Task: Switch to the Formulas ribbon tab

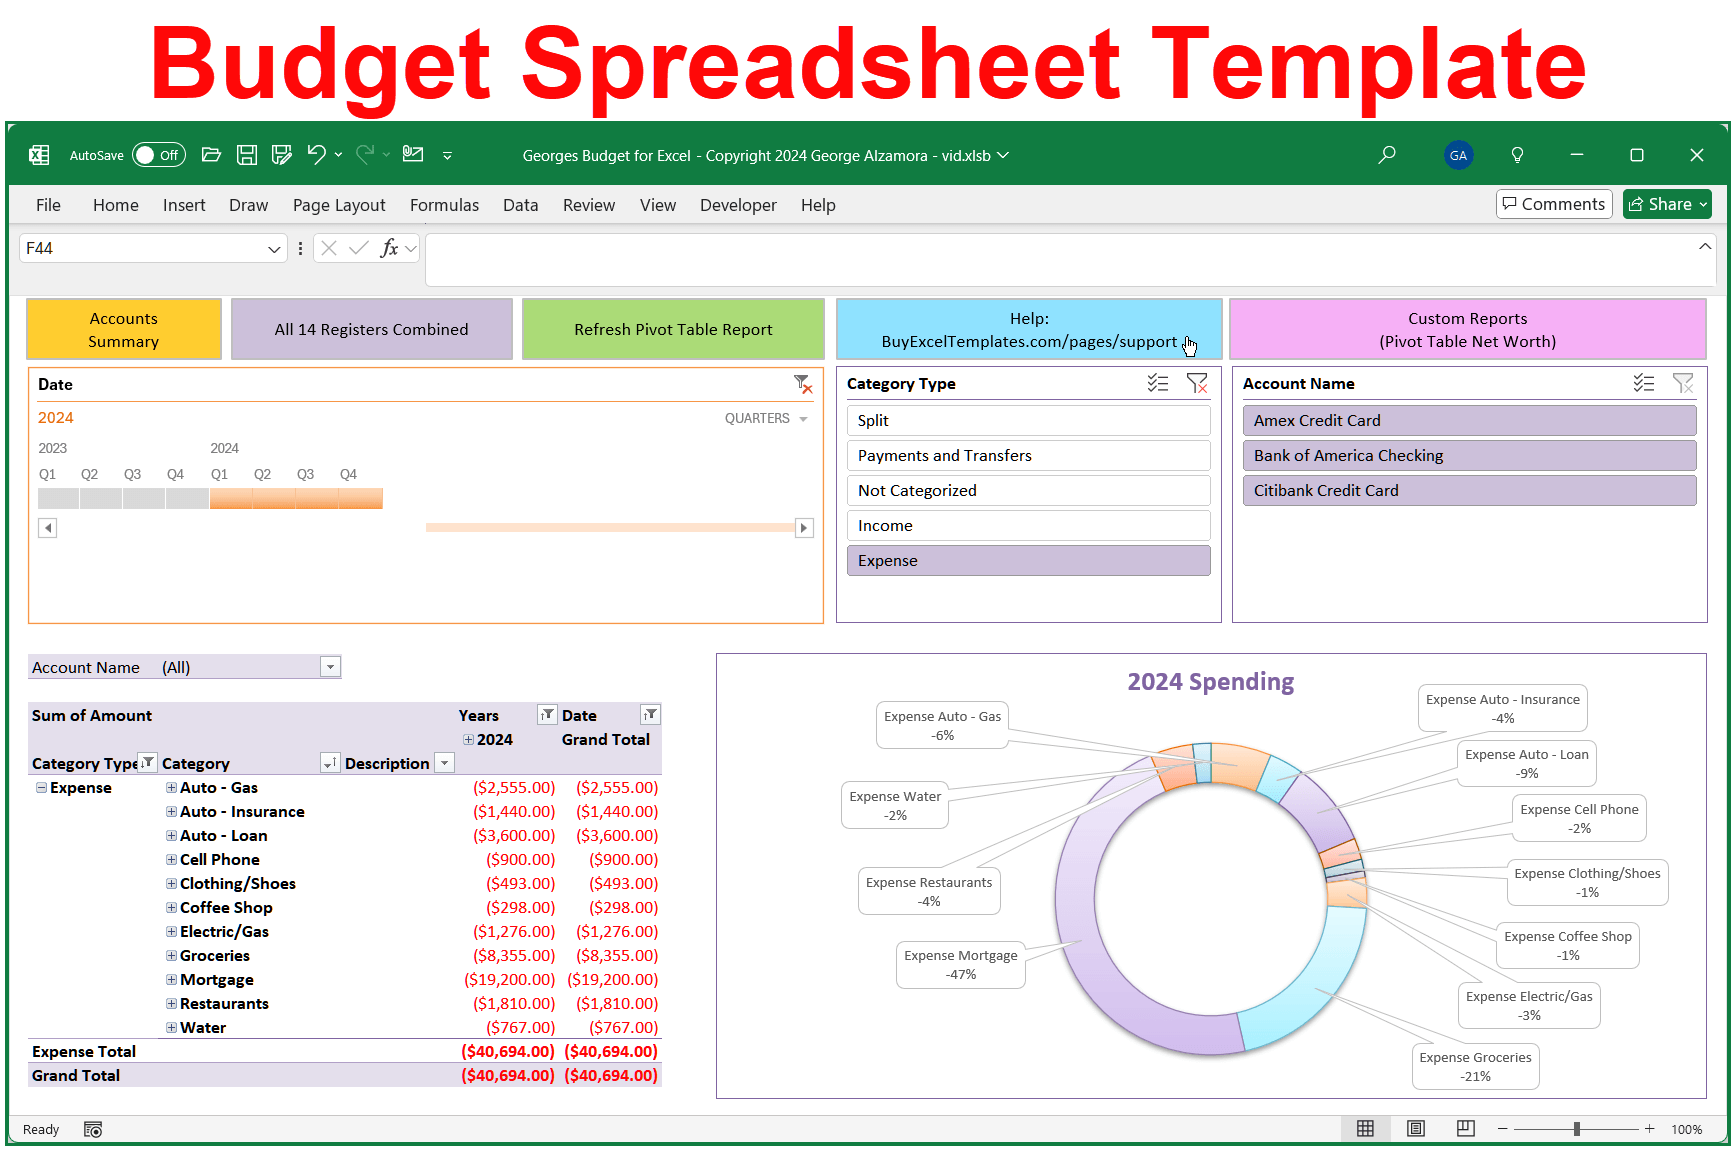Action: [444, 205]
